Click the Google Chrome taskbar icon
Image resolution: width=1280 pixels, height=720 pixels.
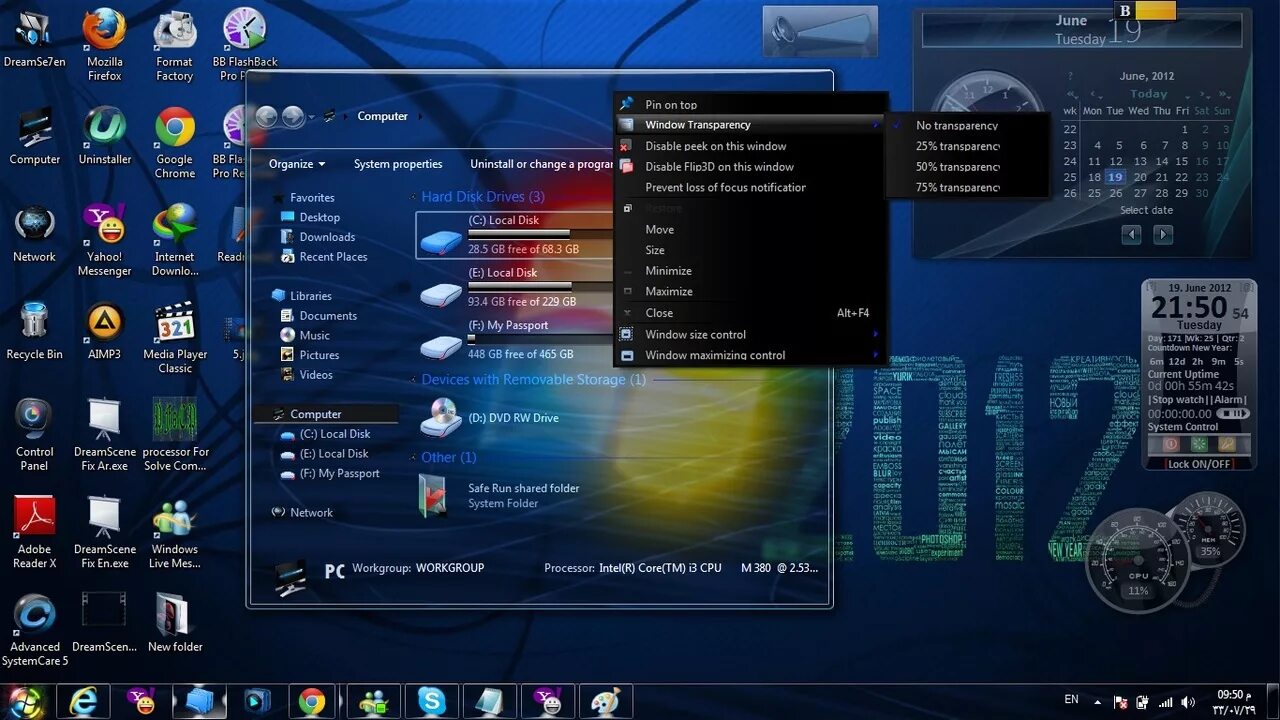(312, 701)
